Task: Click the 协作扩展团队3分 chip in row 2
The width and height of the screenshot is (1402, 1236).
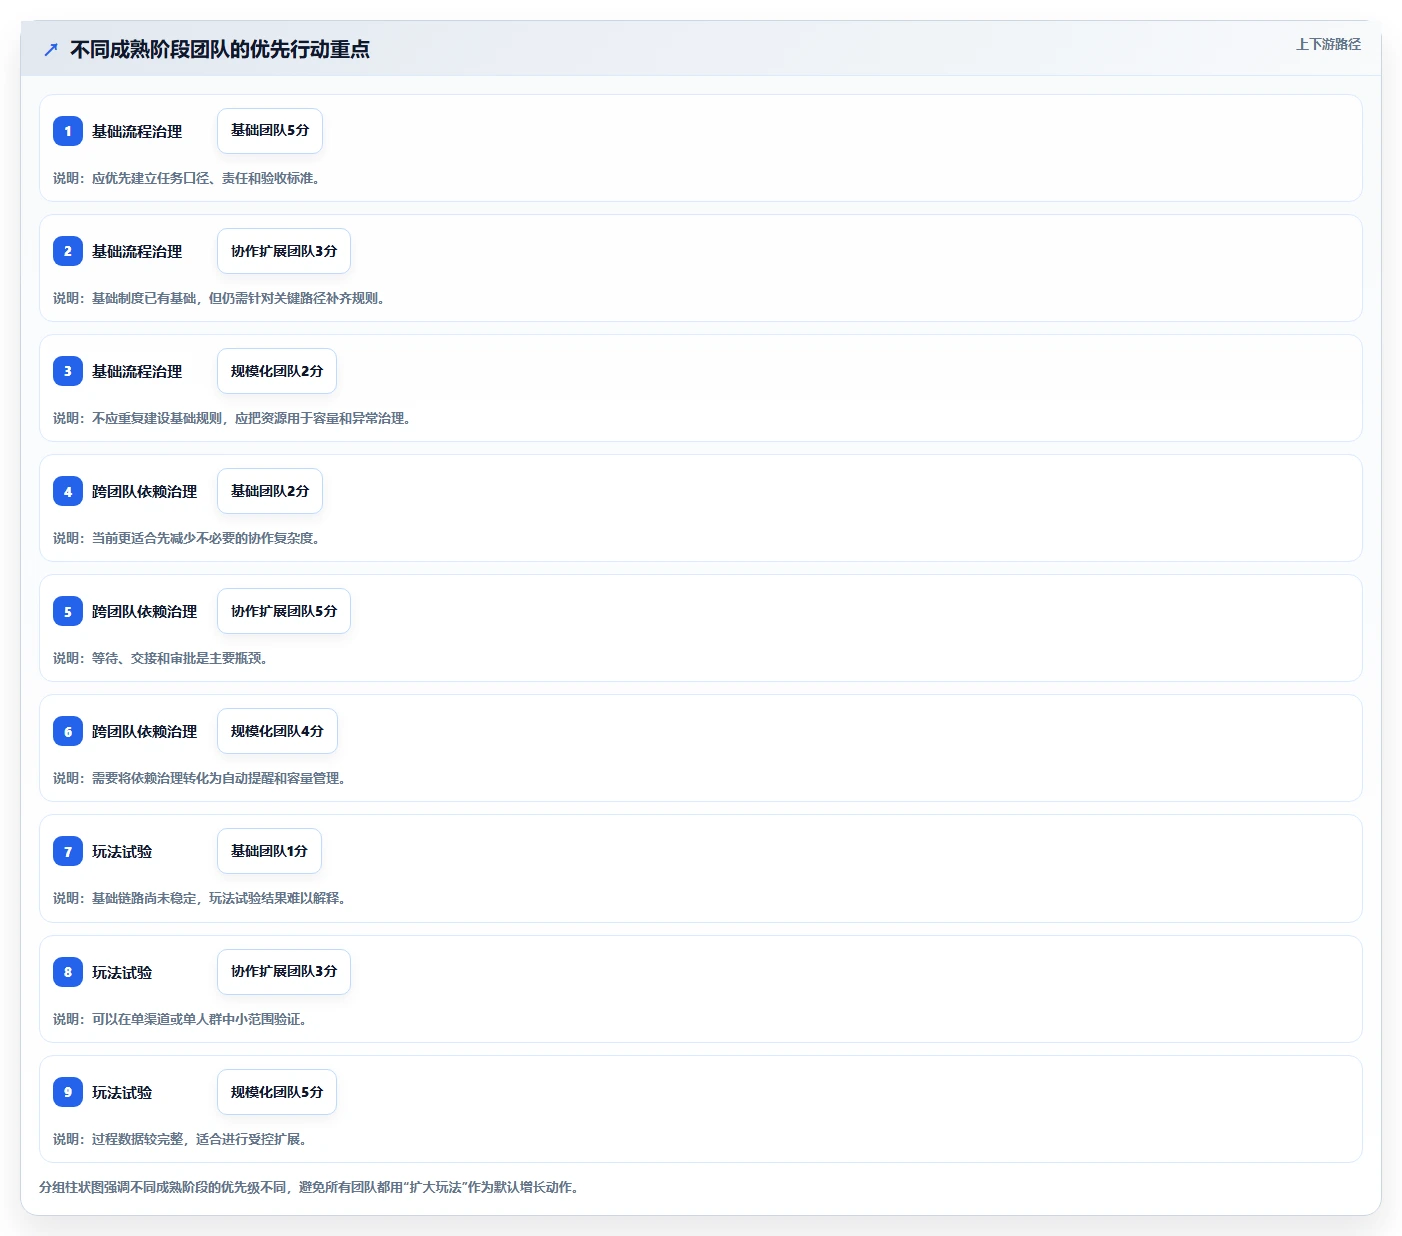Action: click(x=284, y=251)
